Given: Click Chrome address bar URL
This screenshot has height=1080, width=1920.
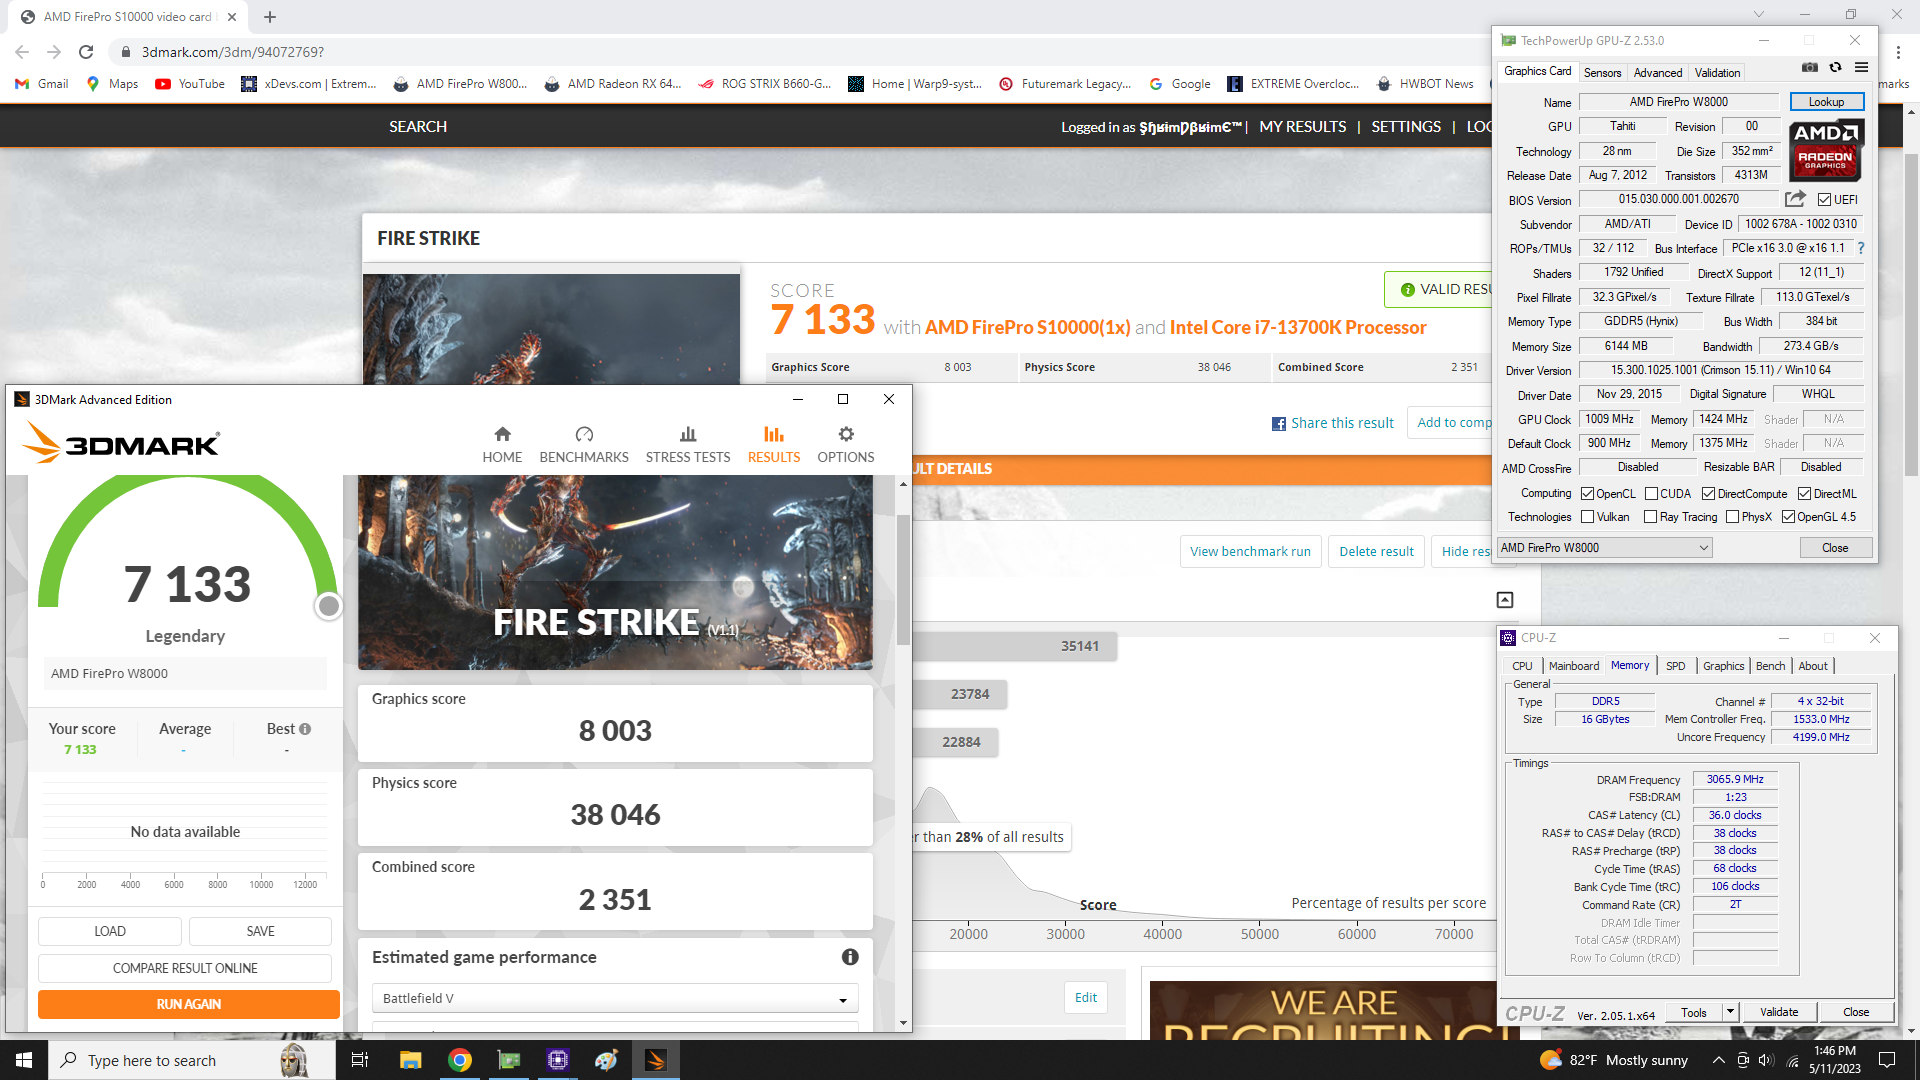Looking at the screenshot, I should [x=232, y=52].
